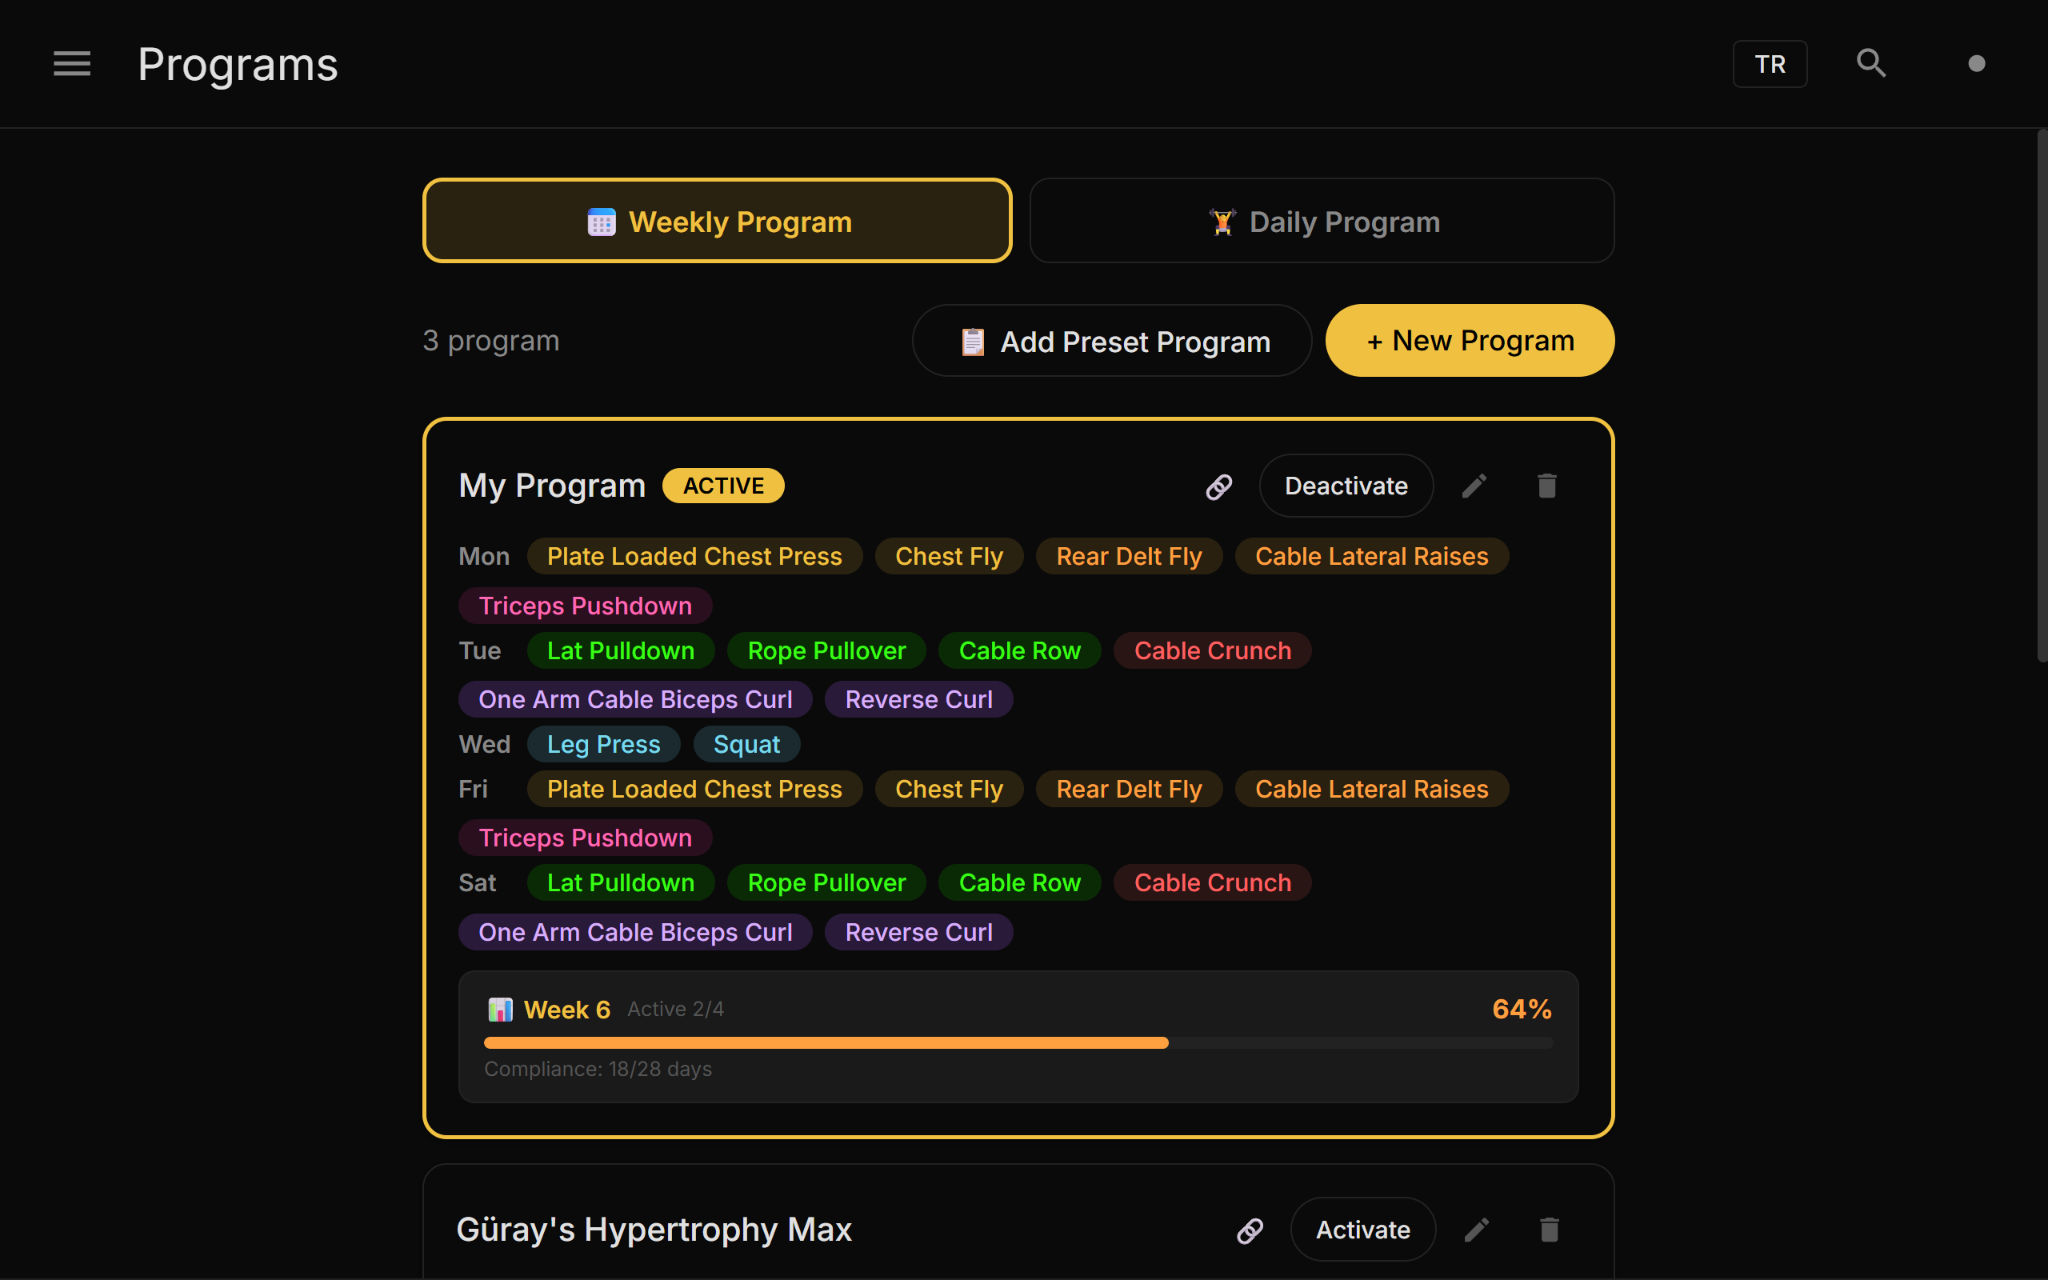The width and height of the screenshot is (2048, 1280).
Task: Click Saturday's Rope Pullover chip
Action: click(826, 883)
